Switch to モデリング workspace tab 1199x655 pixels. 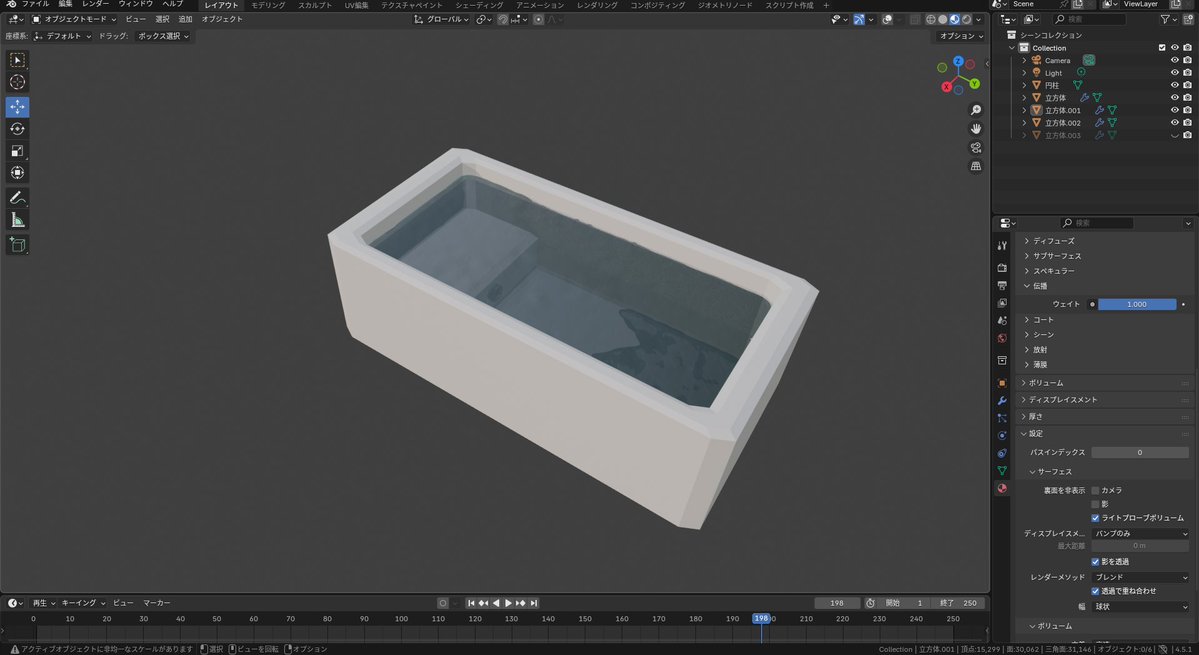click(268, 5)
